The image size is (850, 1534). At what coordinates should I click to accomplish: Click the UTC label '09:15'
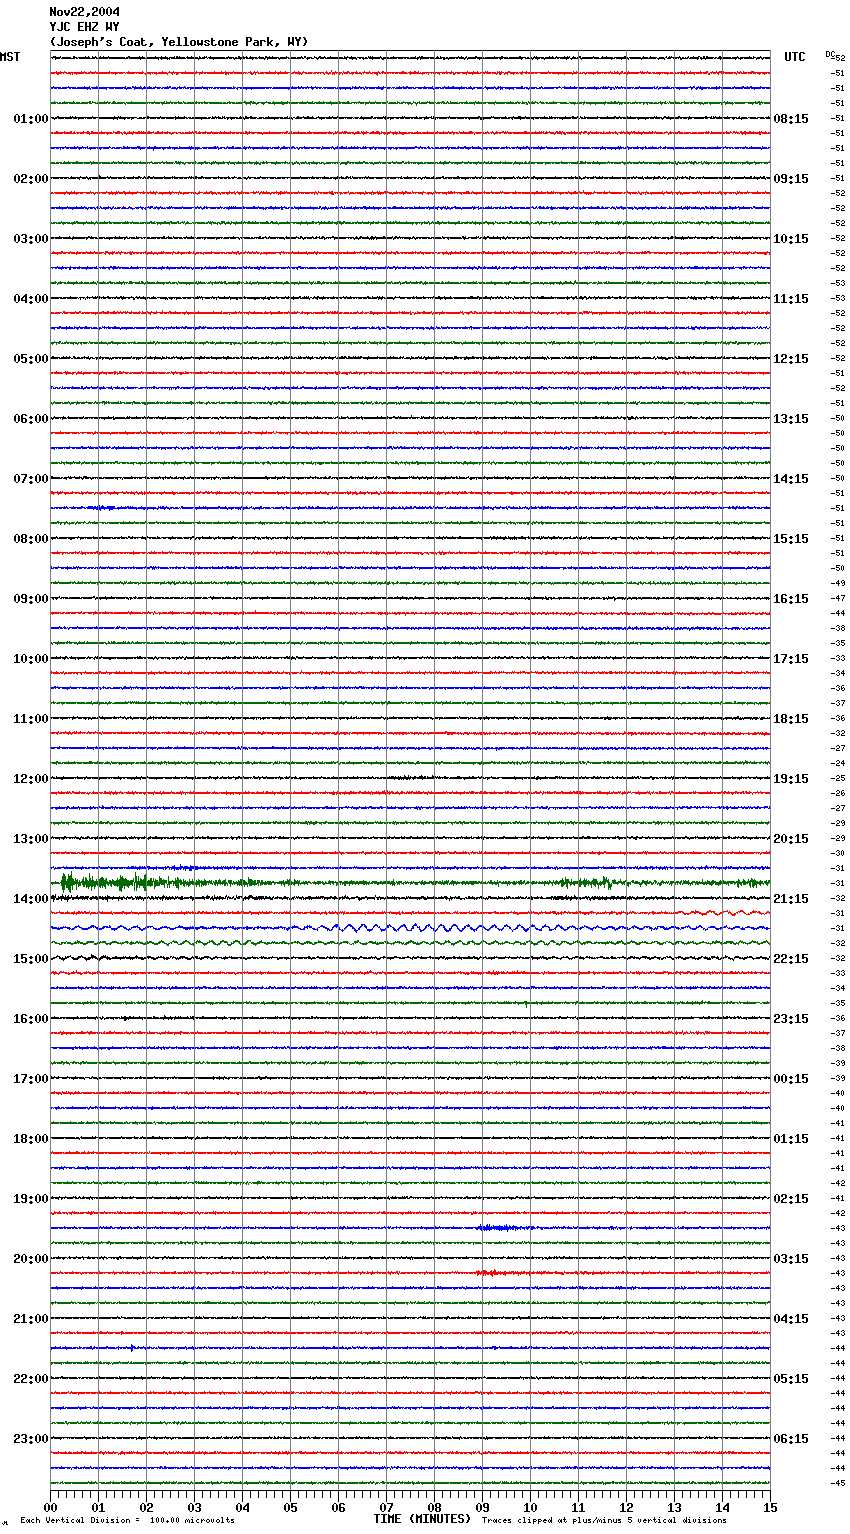pos(791,179)
